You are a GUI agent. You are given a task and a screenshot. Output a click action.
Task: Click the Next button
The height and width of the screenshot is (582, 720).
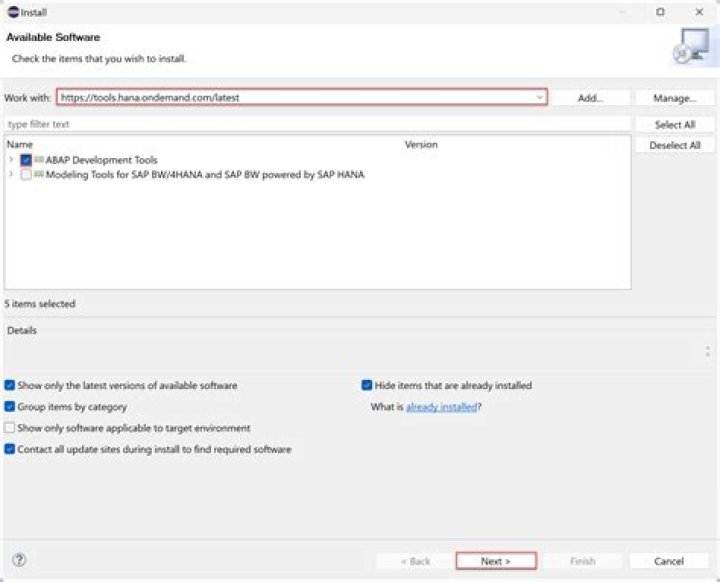pos(495,561)
